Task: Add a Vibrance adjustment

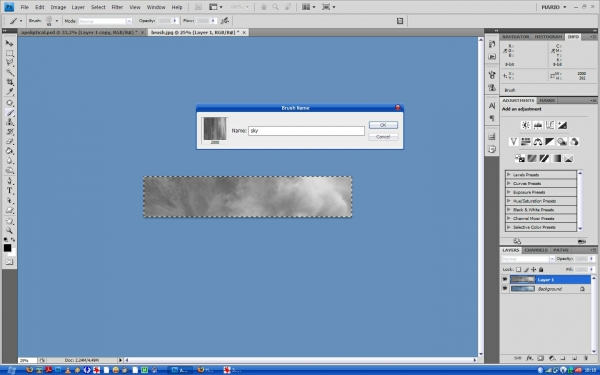Action: coord(514,142)
